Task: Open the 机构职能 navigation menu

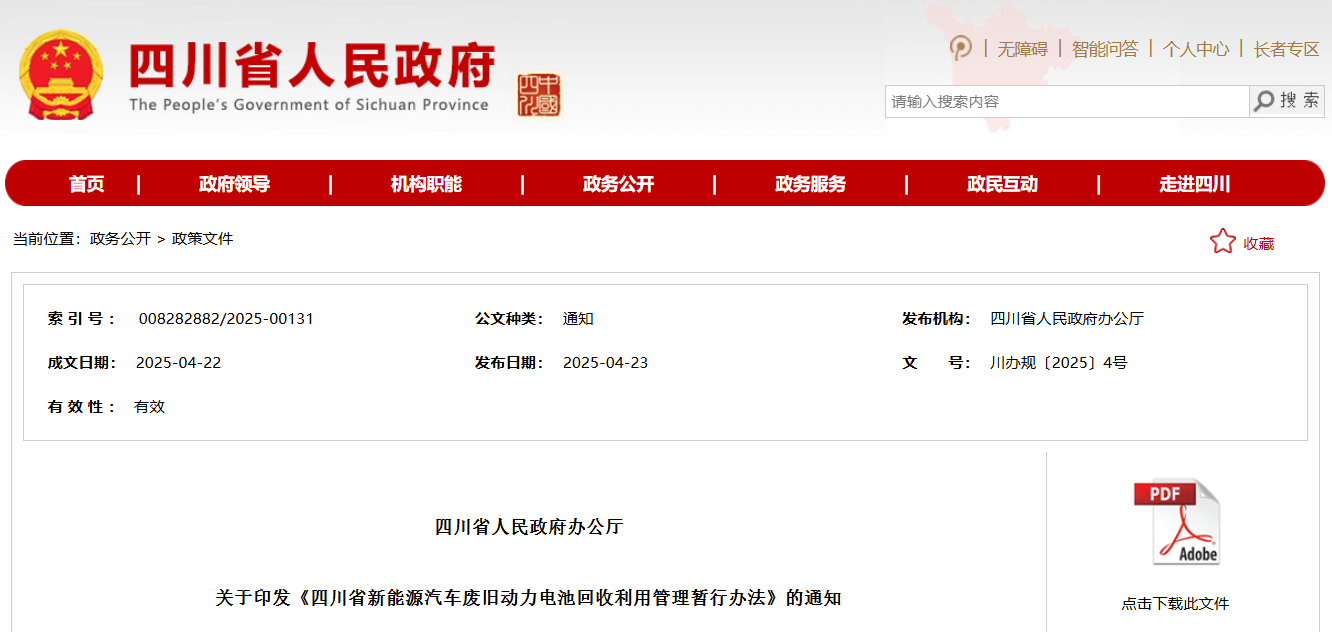Action: pyautogui.click(x=426, y=184)
